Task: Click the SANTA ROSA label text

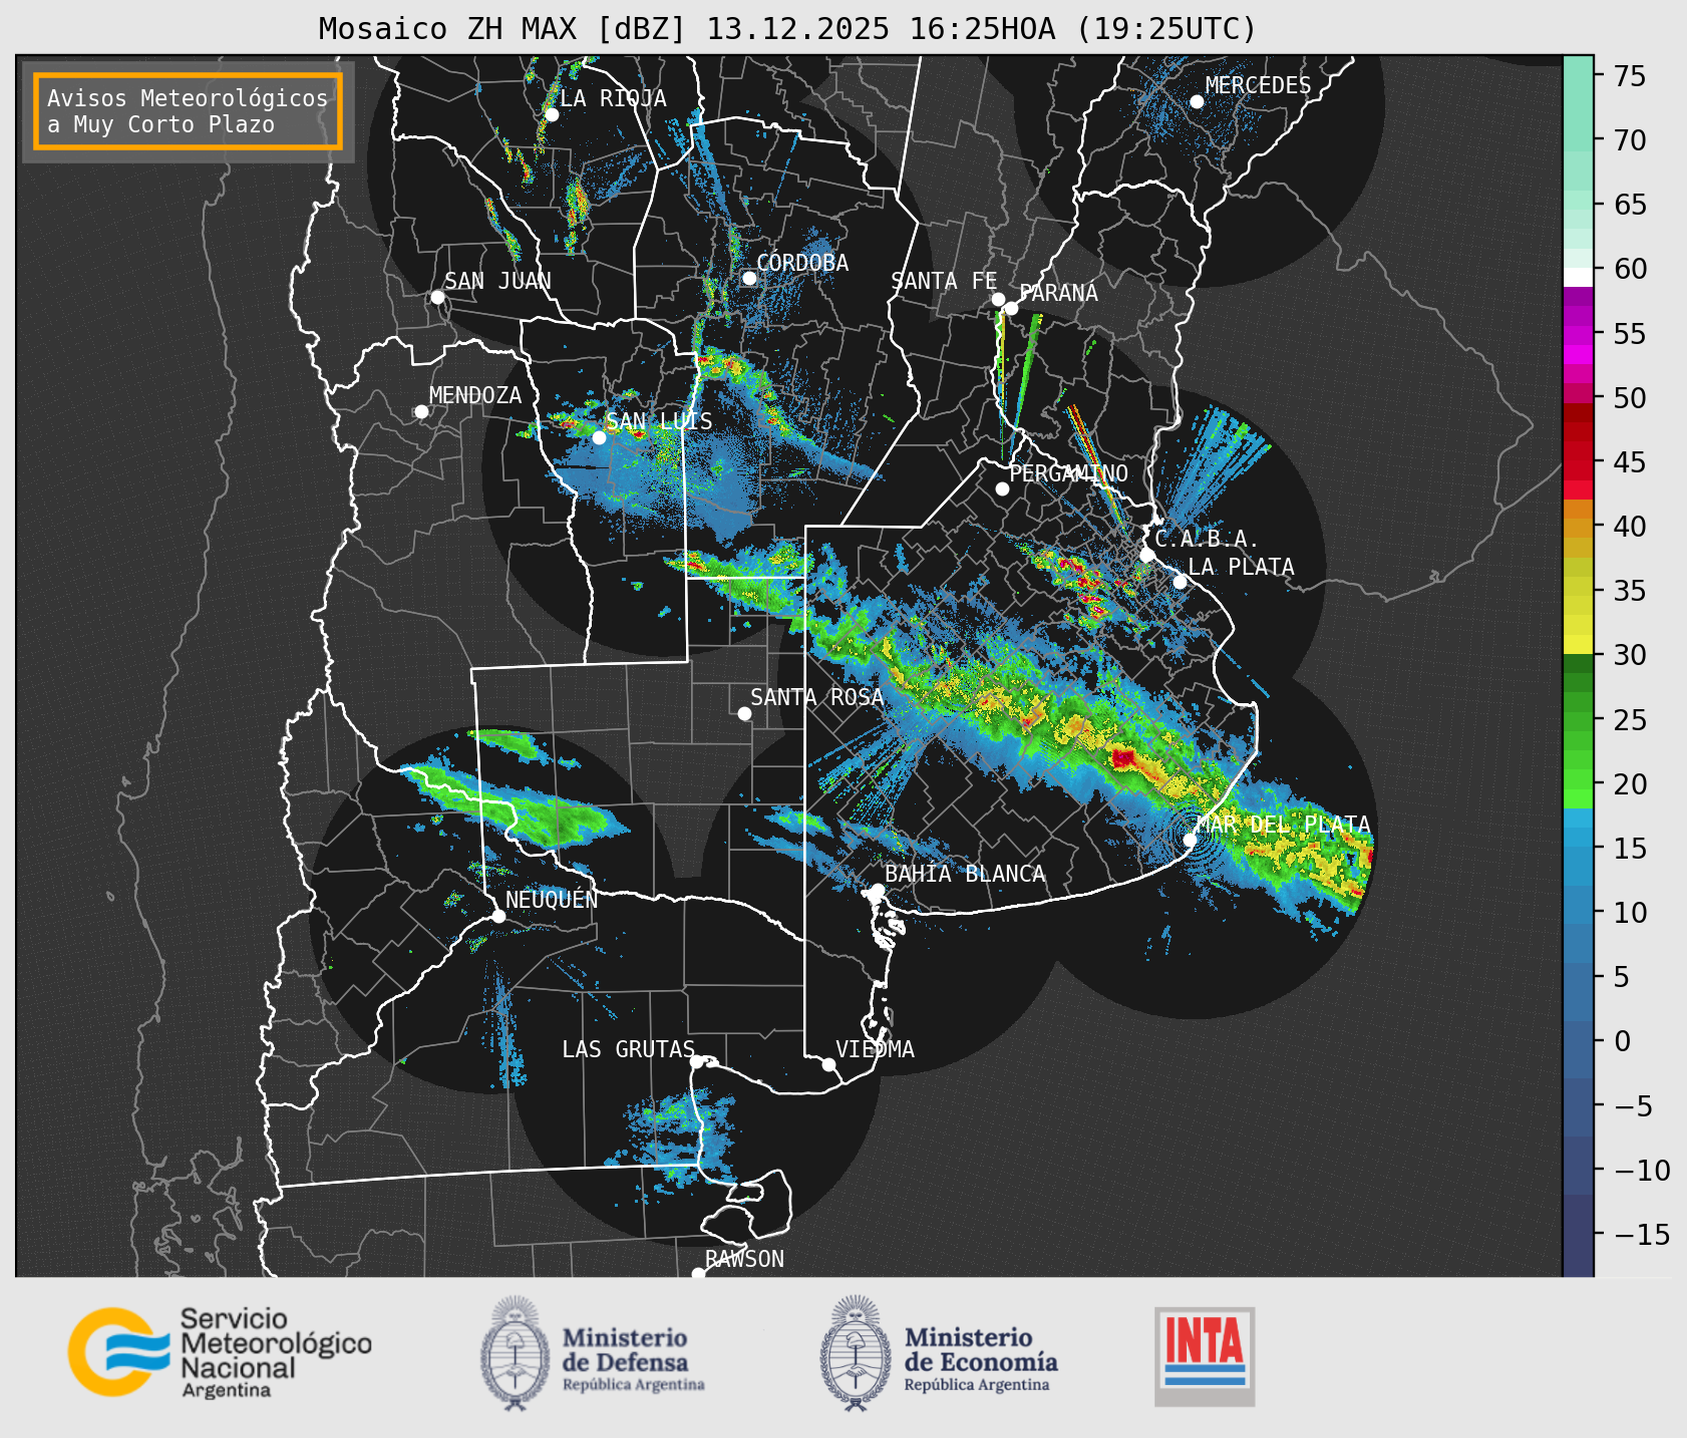Action: [817, 697]
